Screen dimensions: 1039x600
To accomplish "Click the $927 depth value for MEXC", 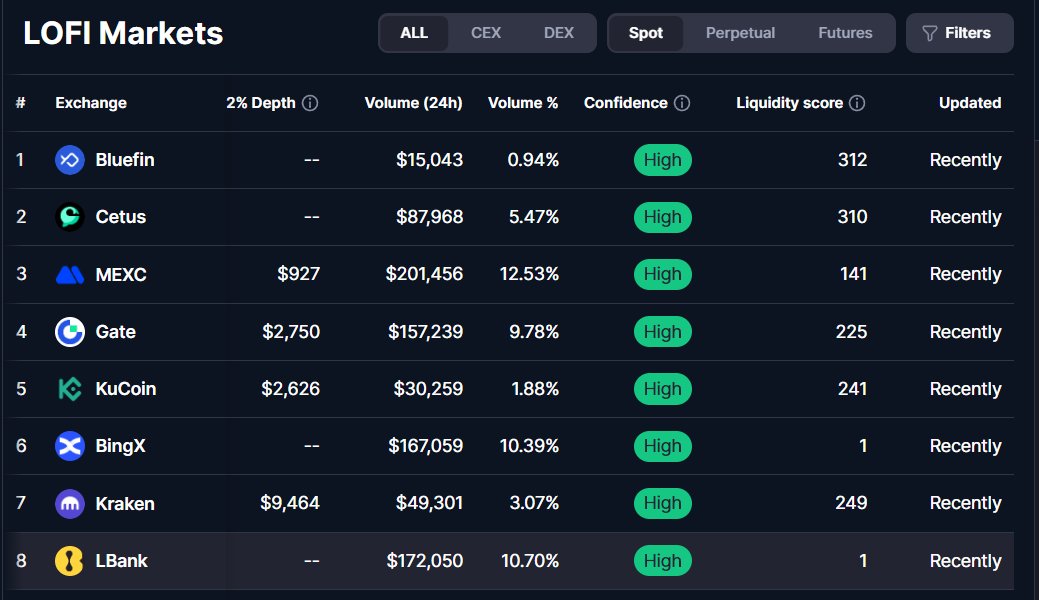I will (298, 274).
